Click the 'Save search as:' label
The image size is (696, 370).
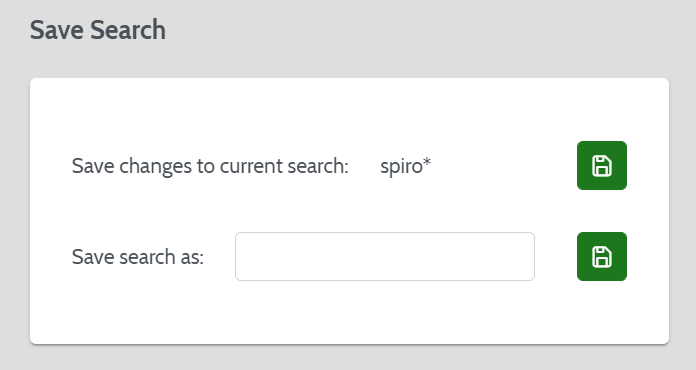[x=138, y=257]
